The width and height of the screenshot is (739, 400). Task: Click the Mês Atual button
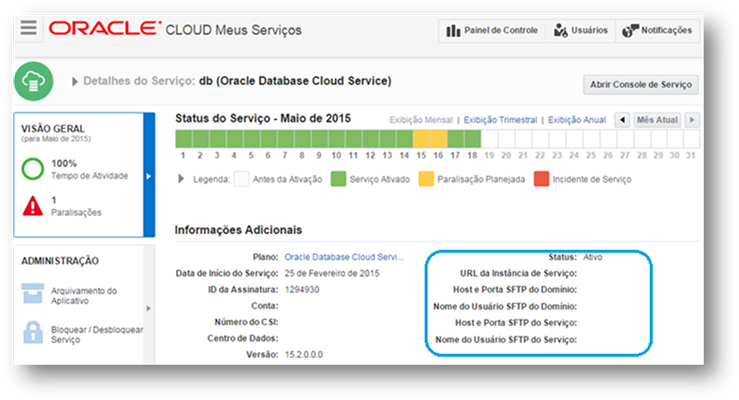(657, 120)
